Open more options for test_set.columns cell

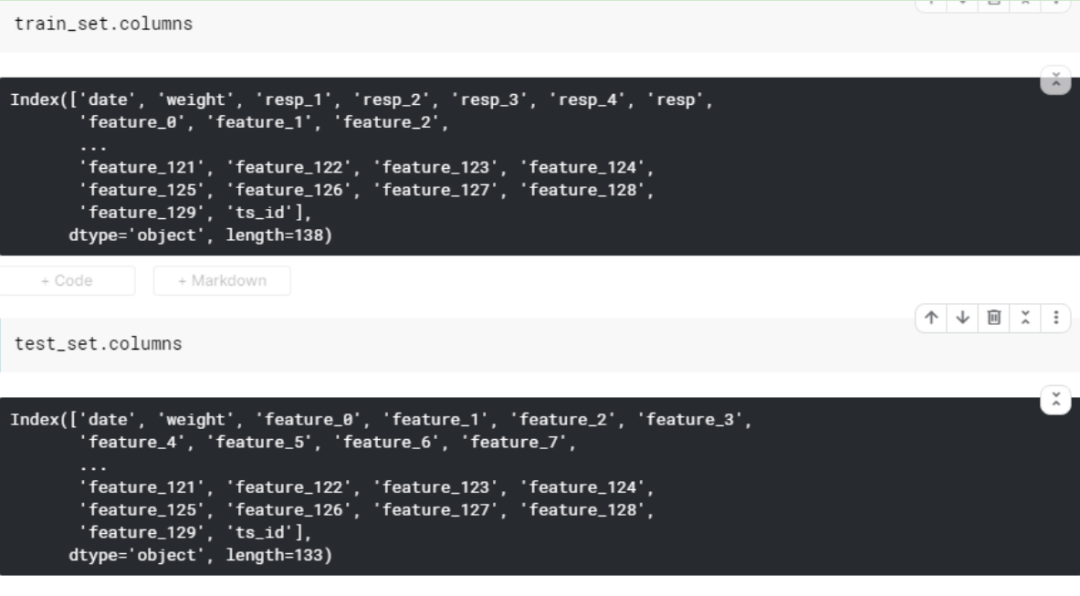pyautogui.click(x=1055, y=318)
